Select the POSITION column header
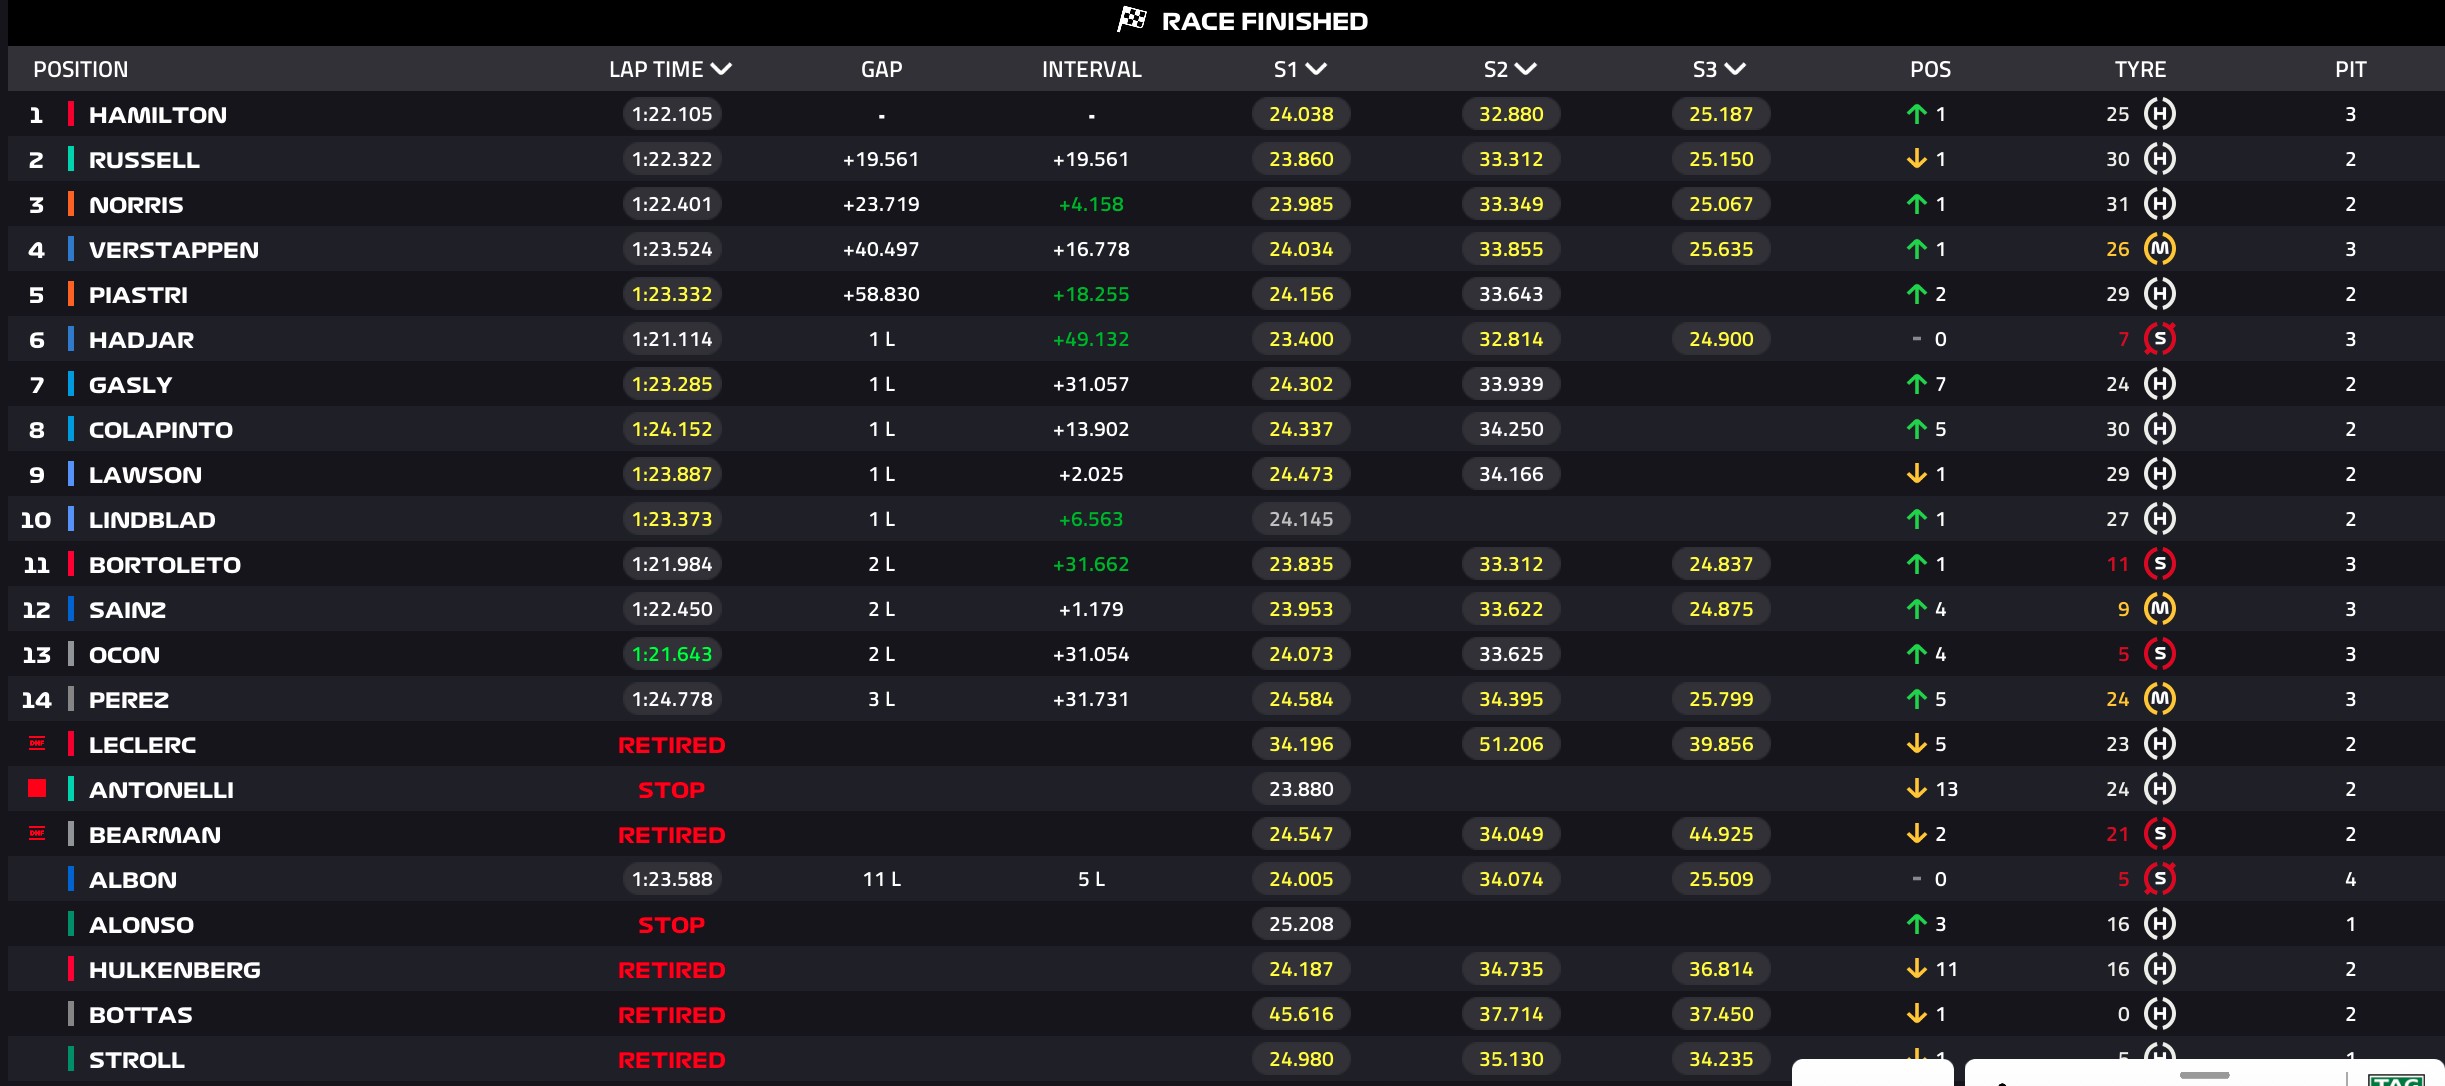 (81, 69)
